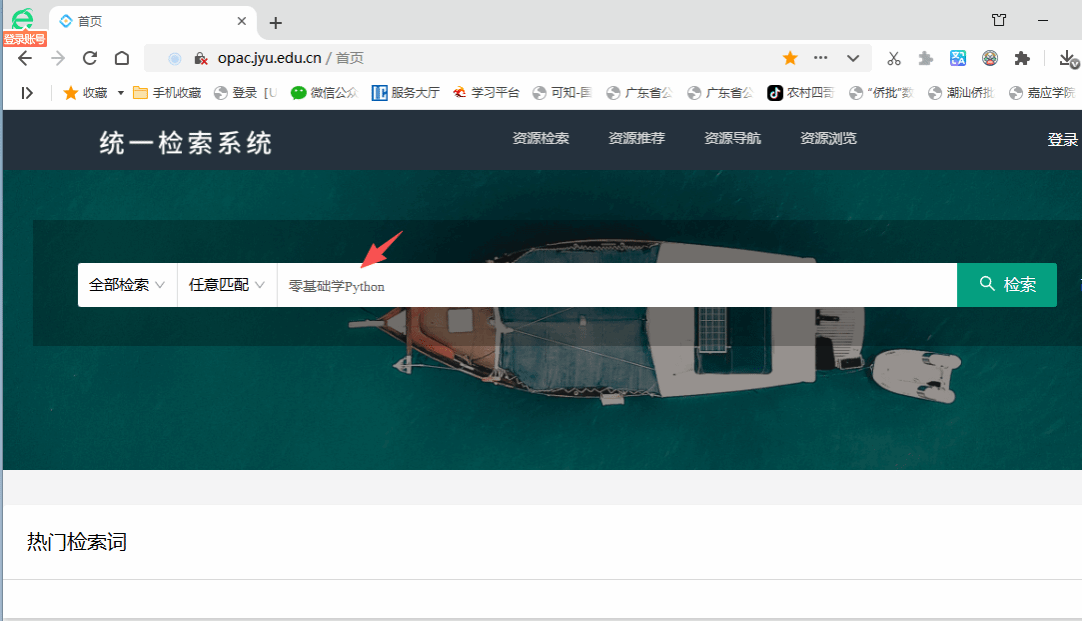Go to 资源导航 in the top navigation

pos(732,139)
